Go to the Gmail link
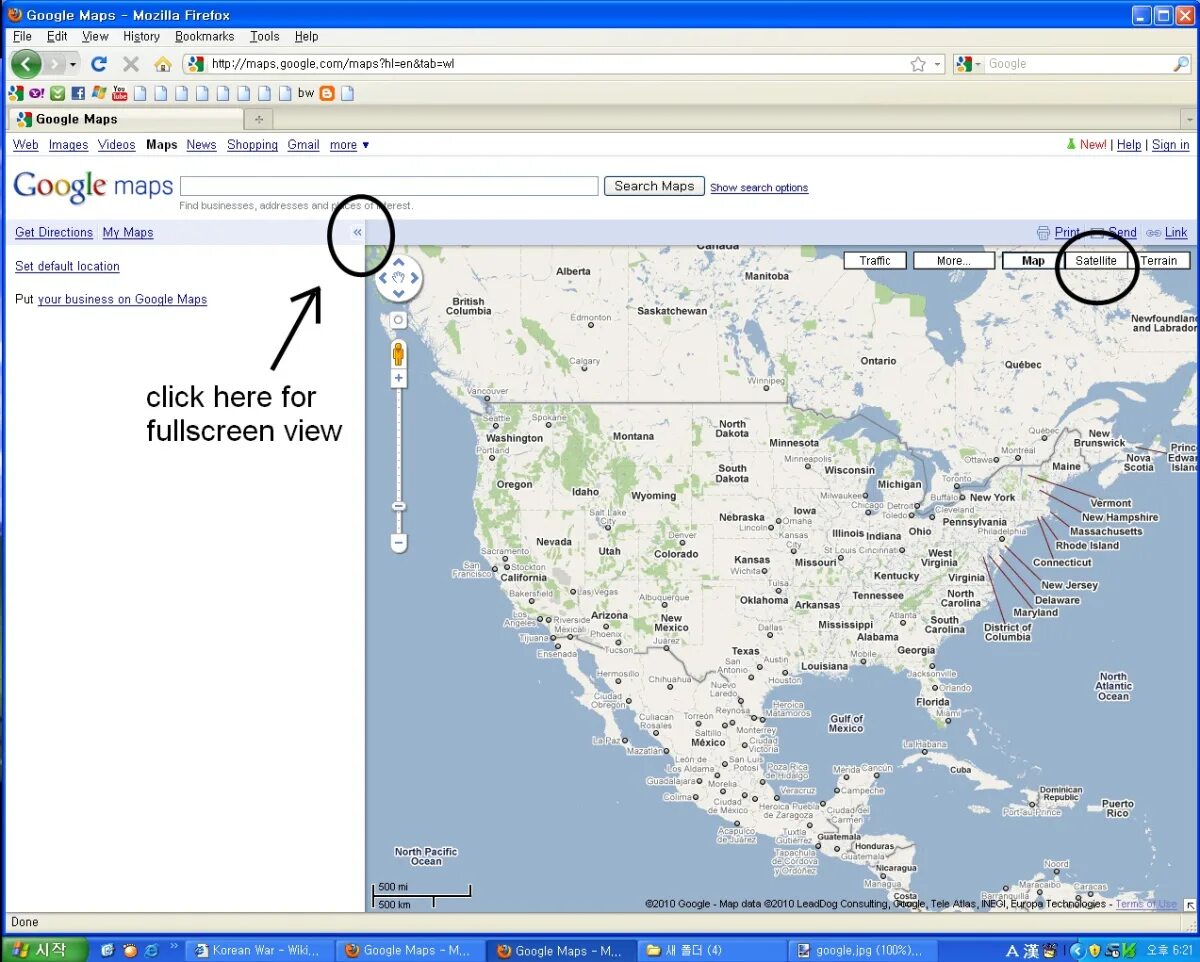This screenshot has width=1200, height=962. tap(303, 145)
